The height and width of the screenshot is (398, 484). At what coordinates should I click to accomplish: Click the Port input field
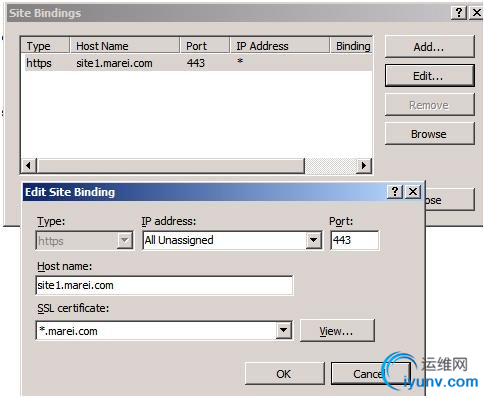pos(355,240)
